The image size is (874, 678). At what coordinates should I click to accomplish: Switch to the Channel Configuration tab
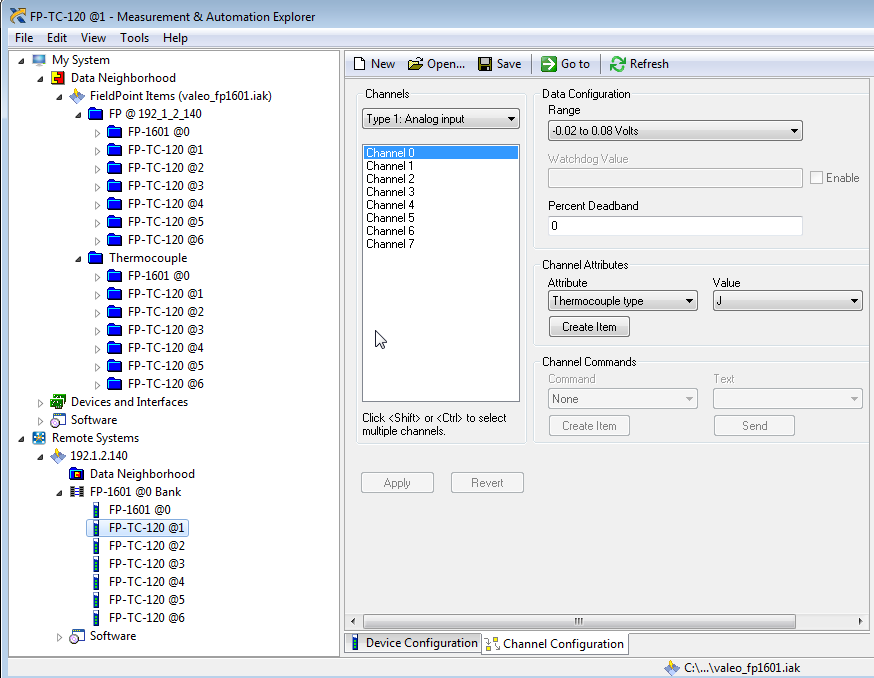click(555, 644)
